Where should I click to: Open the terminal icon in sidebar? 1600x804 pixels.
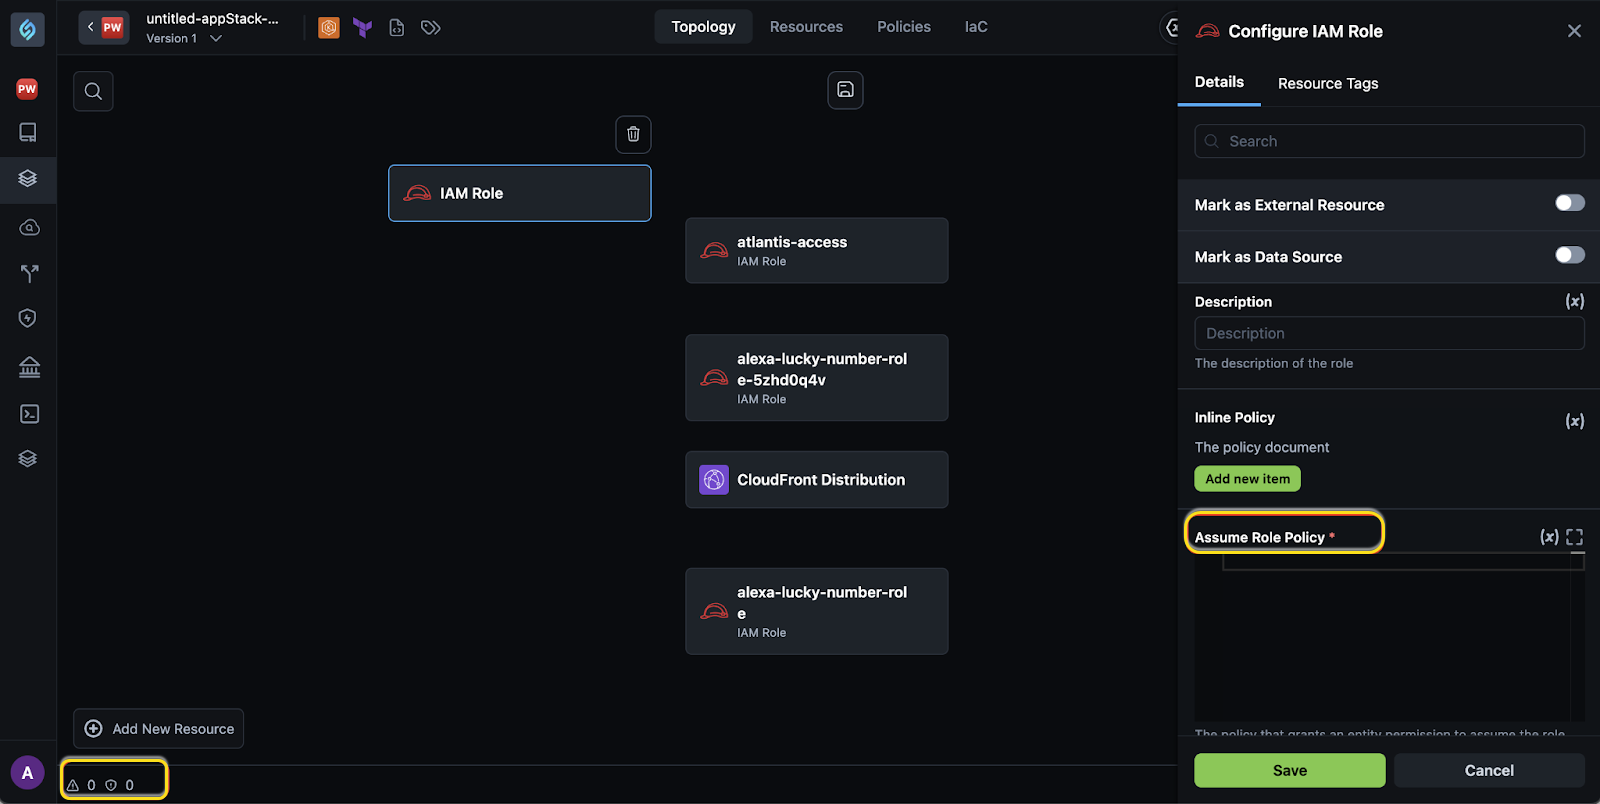(x=29, y=414)
